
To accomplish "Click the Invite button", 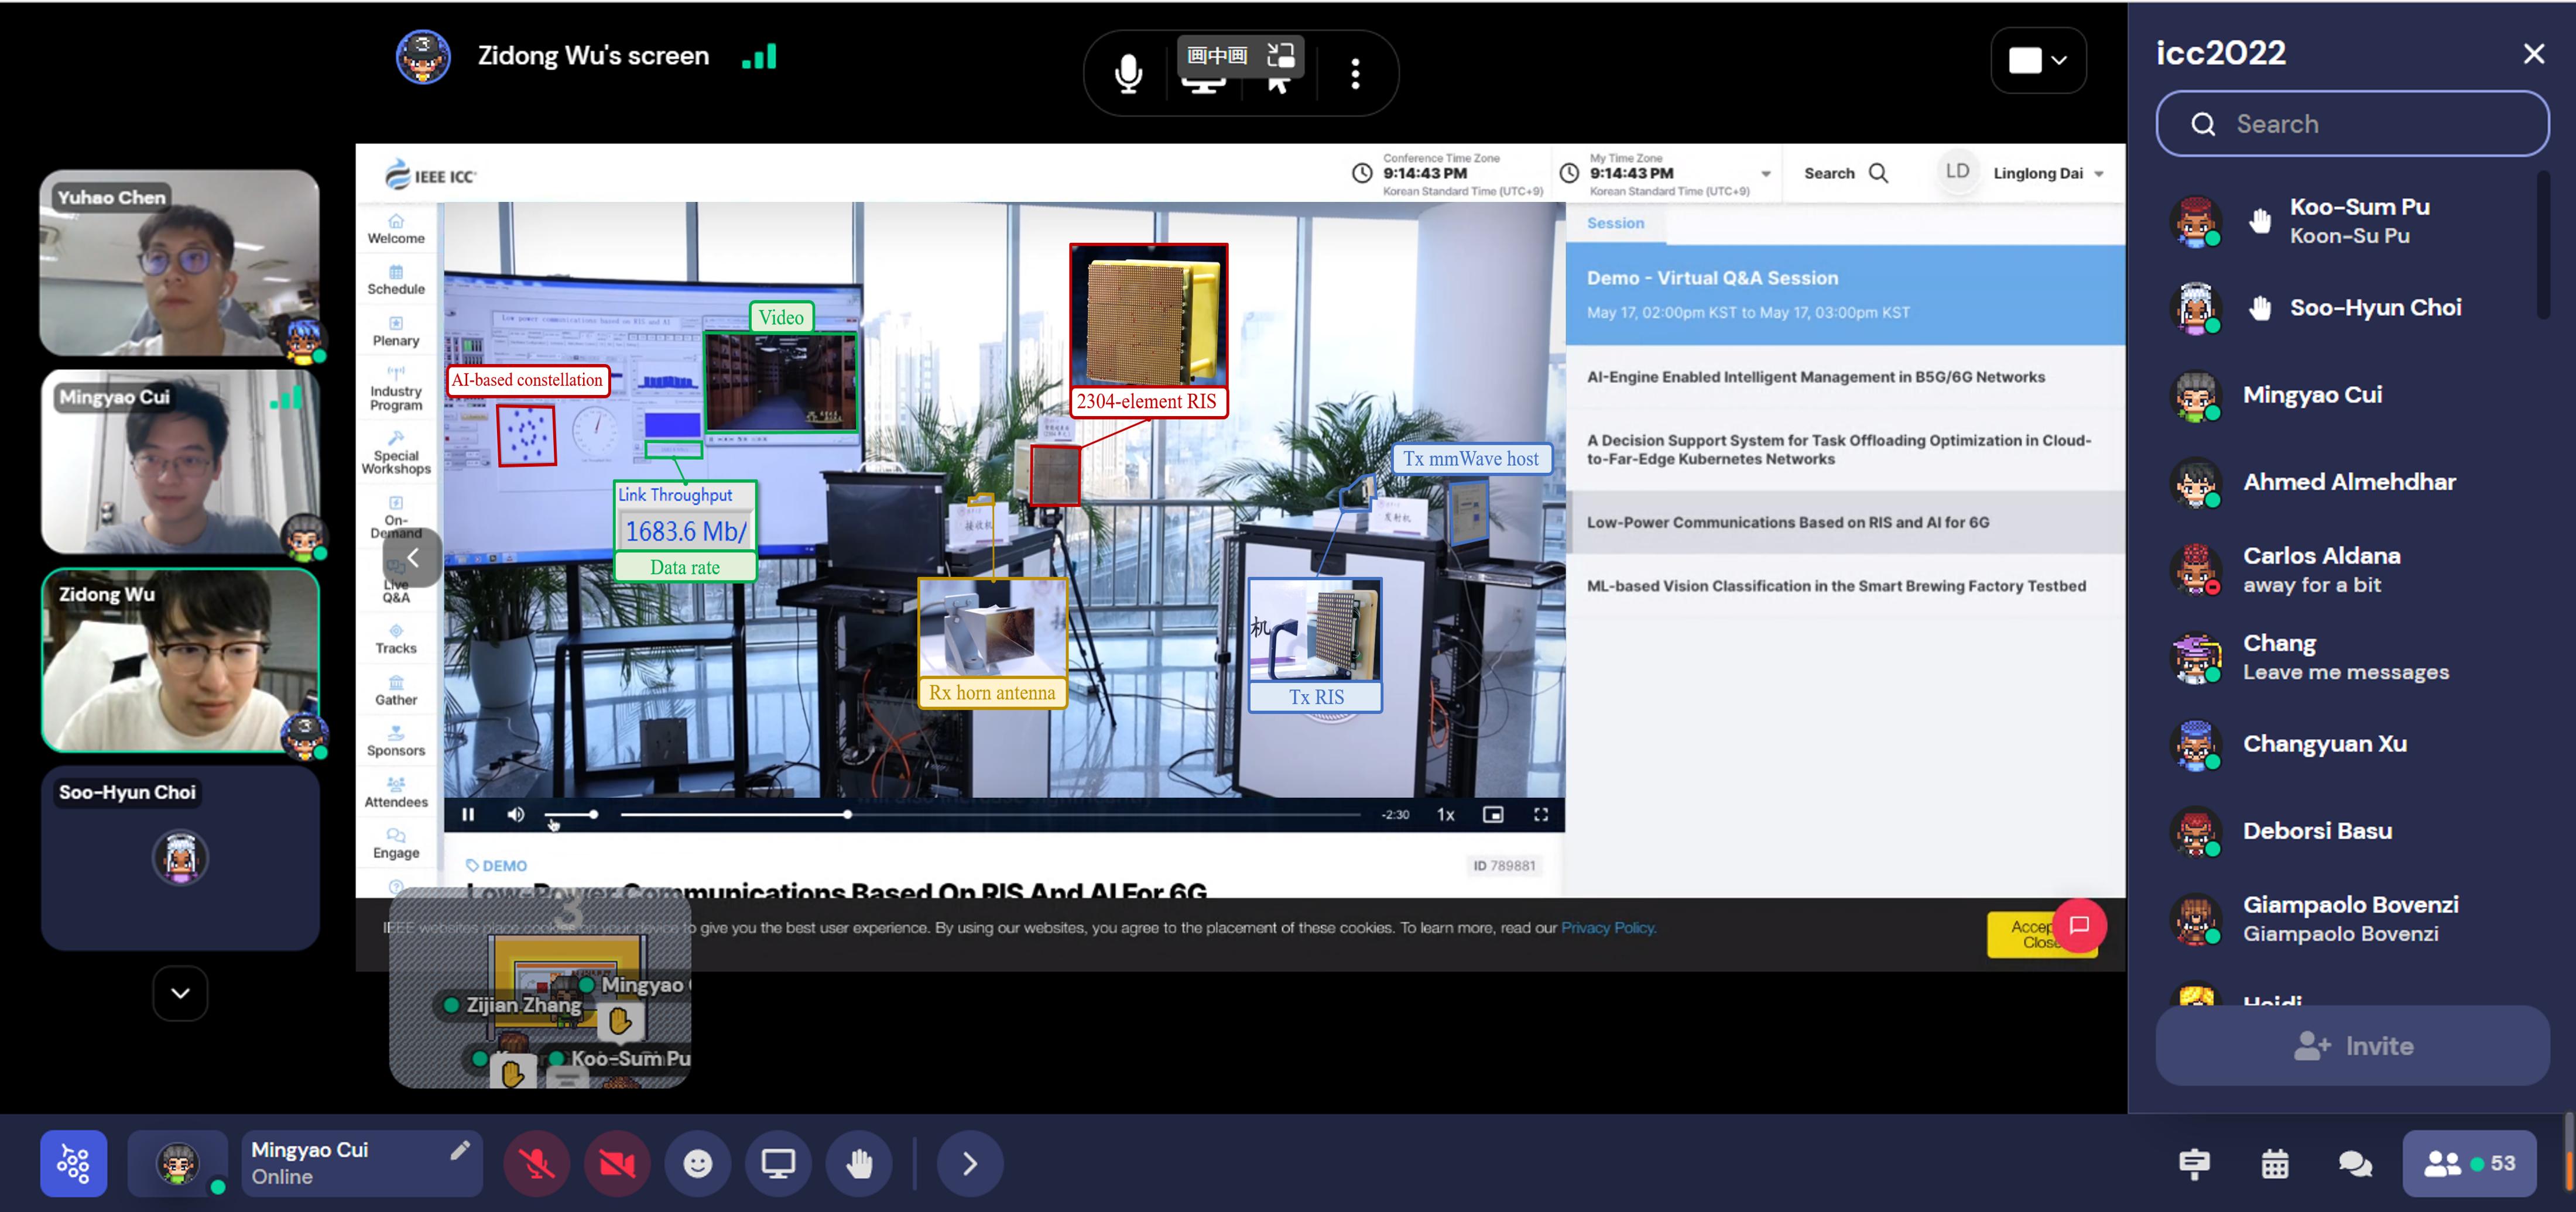I will point(2352,1046).
